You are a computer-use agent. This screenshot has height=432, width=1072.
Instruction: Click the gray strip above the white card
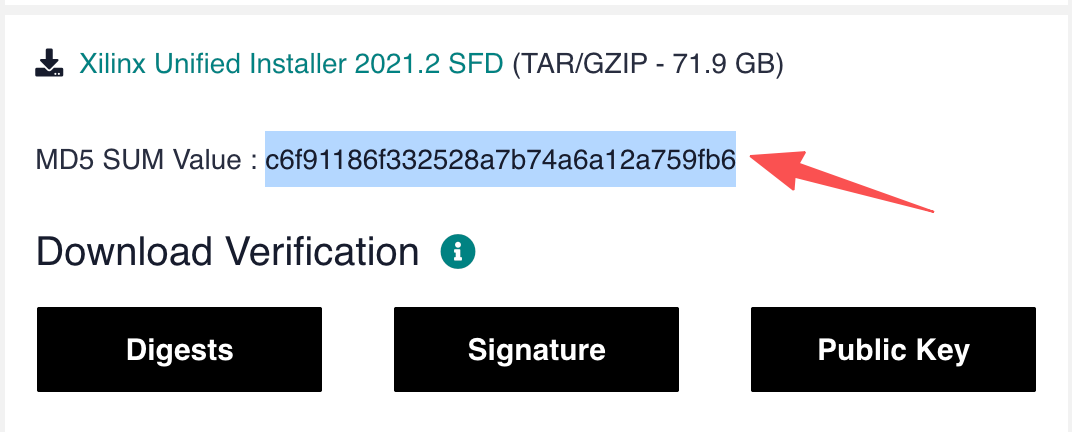536,5
